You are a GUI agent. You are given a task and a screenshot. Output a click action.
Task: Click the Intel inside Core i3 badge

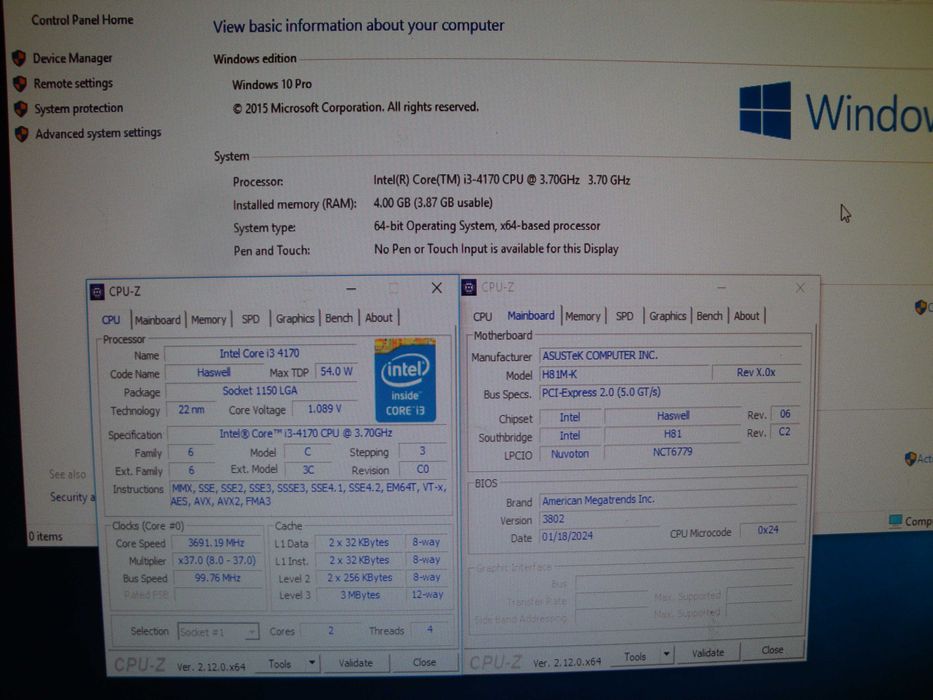tap(405, 380)
